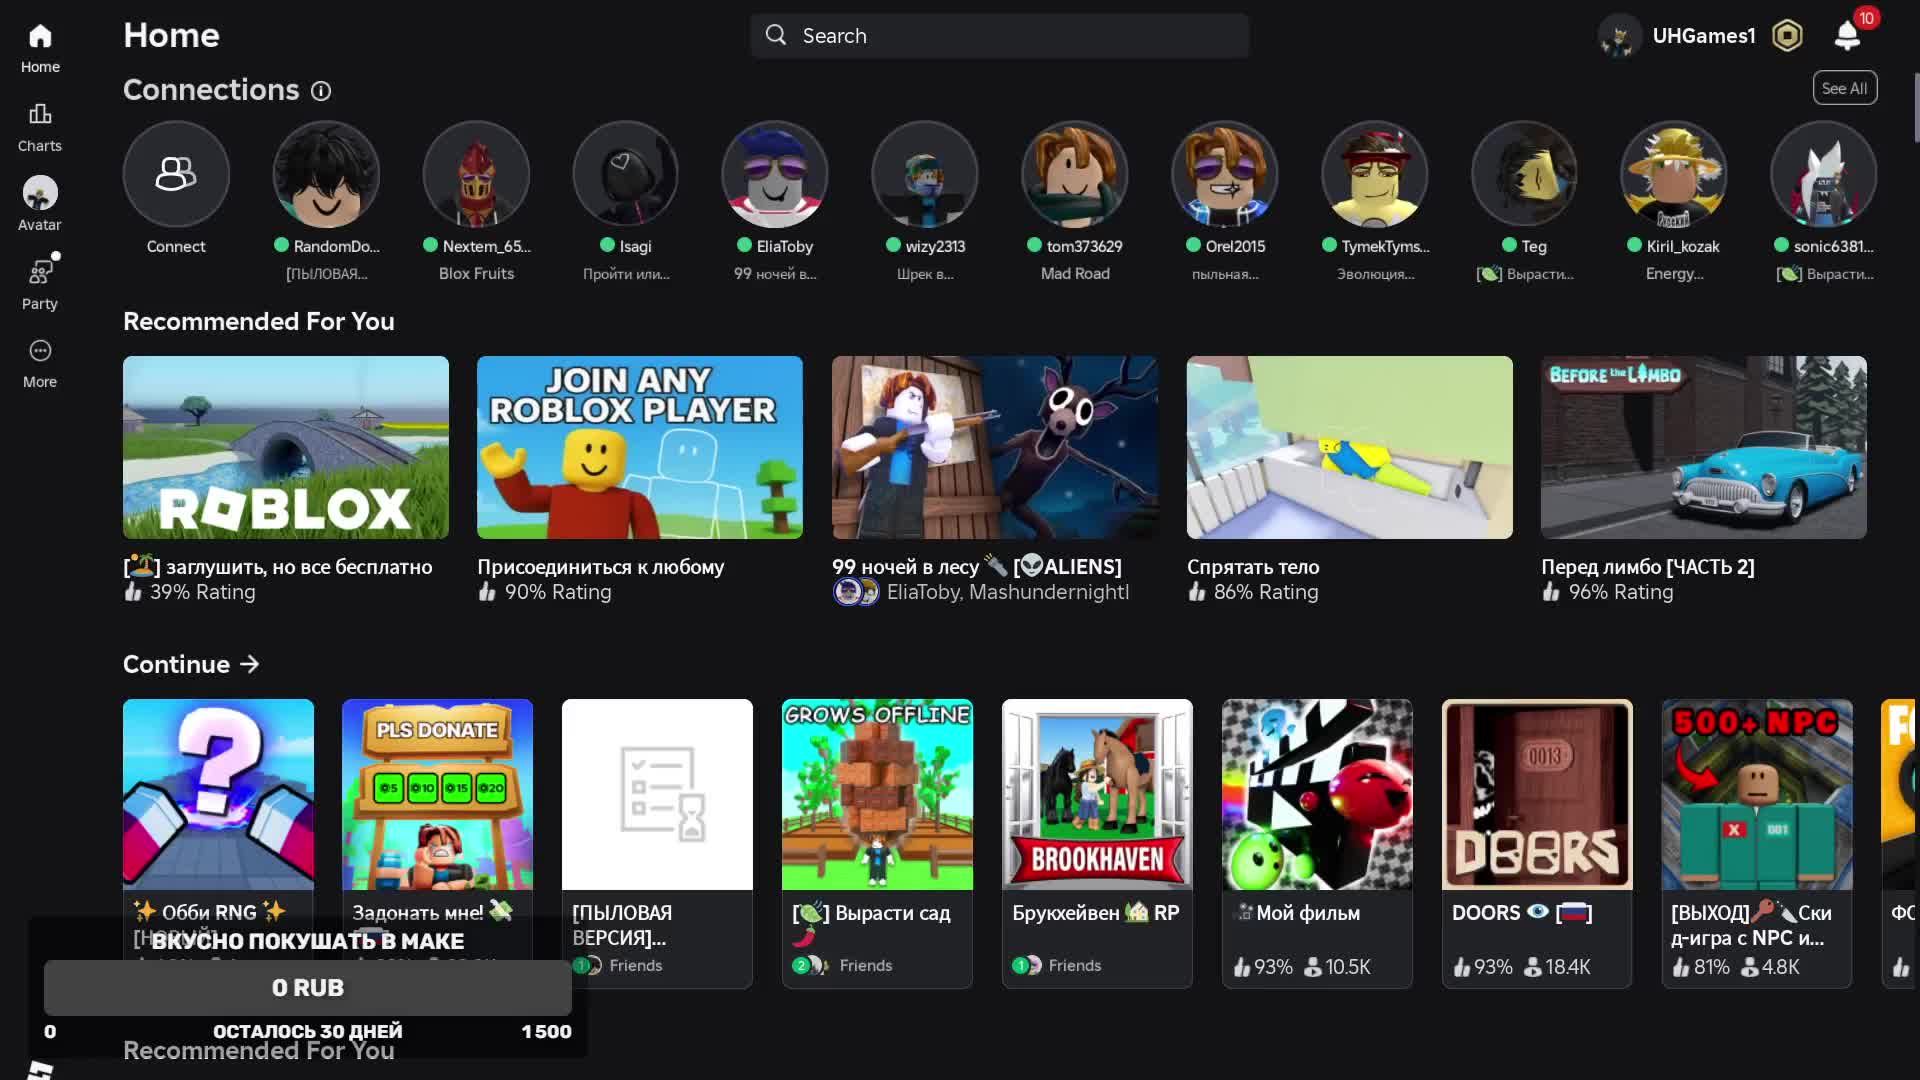This screenshot has height=1080, width=1920.
Task: Open the EliaToby connection avatar
Action: pos(775,175)
